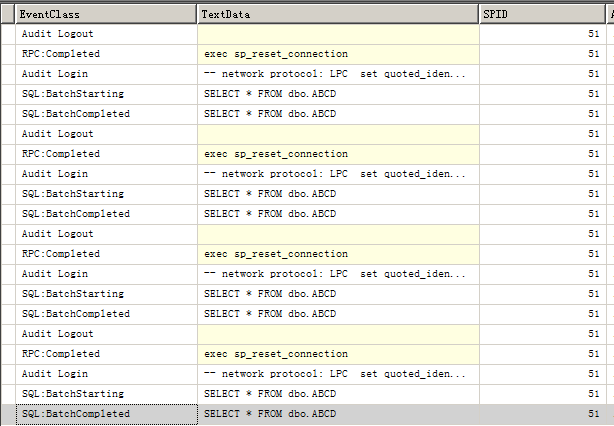Click the TextData column header
The height and width of the screenshot is (426, 614).
click(x=338, y=14)
